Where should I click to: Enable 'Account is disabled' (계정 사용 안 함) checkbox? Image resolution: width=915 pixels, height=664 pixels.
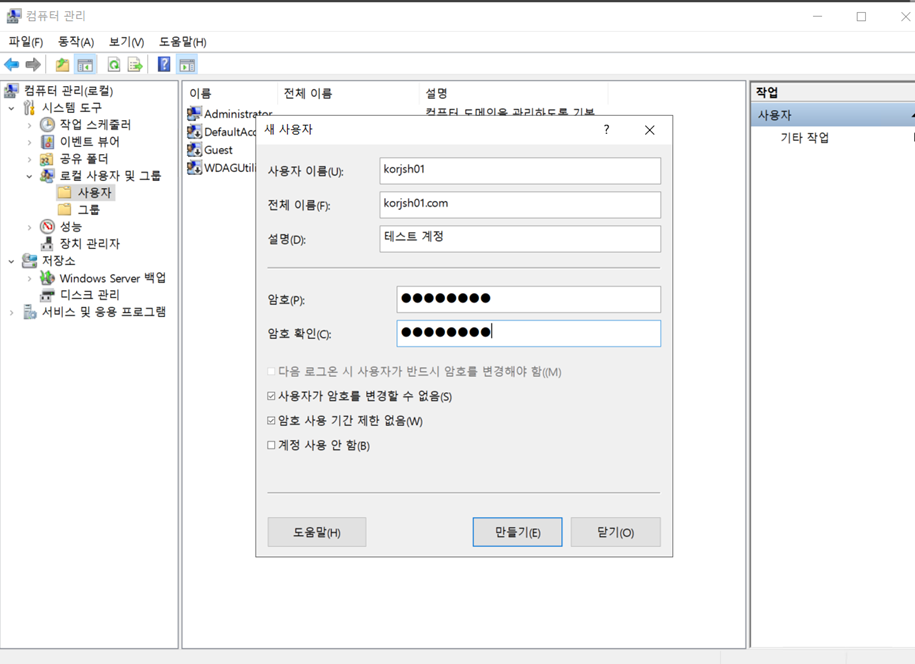[271, 446]
